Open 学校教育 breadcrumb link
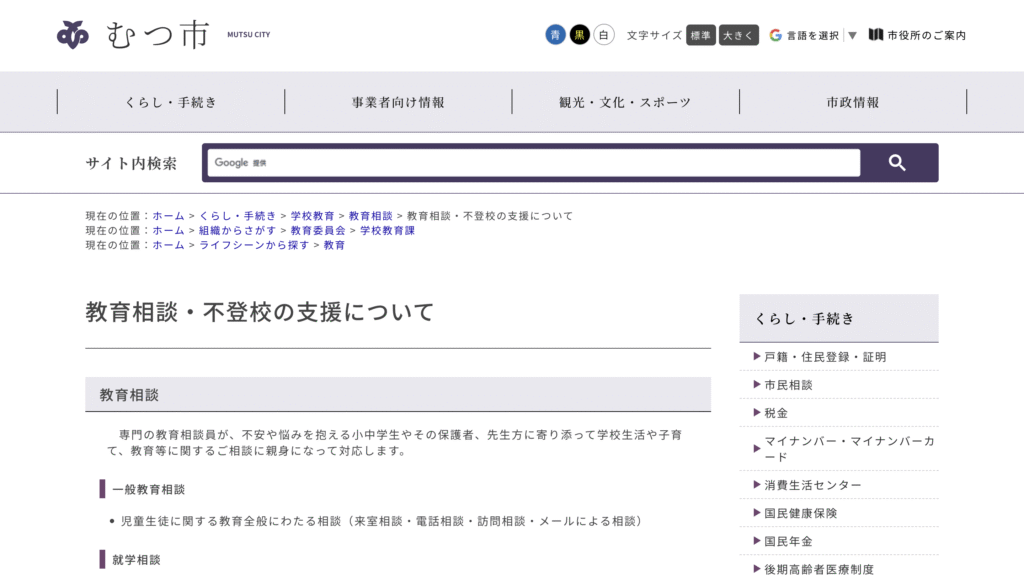 pyautogui.click(x=312, y=216)
